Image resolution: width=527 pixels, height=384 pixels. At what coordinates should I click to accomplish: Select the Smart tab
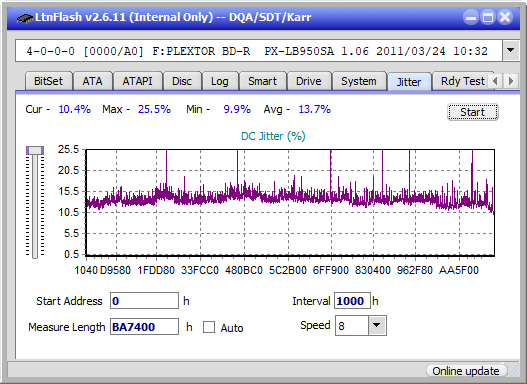(x=262, y=81)
